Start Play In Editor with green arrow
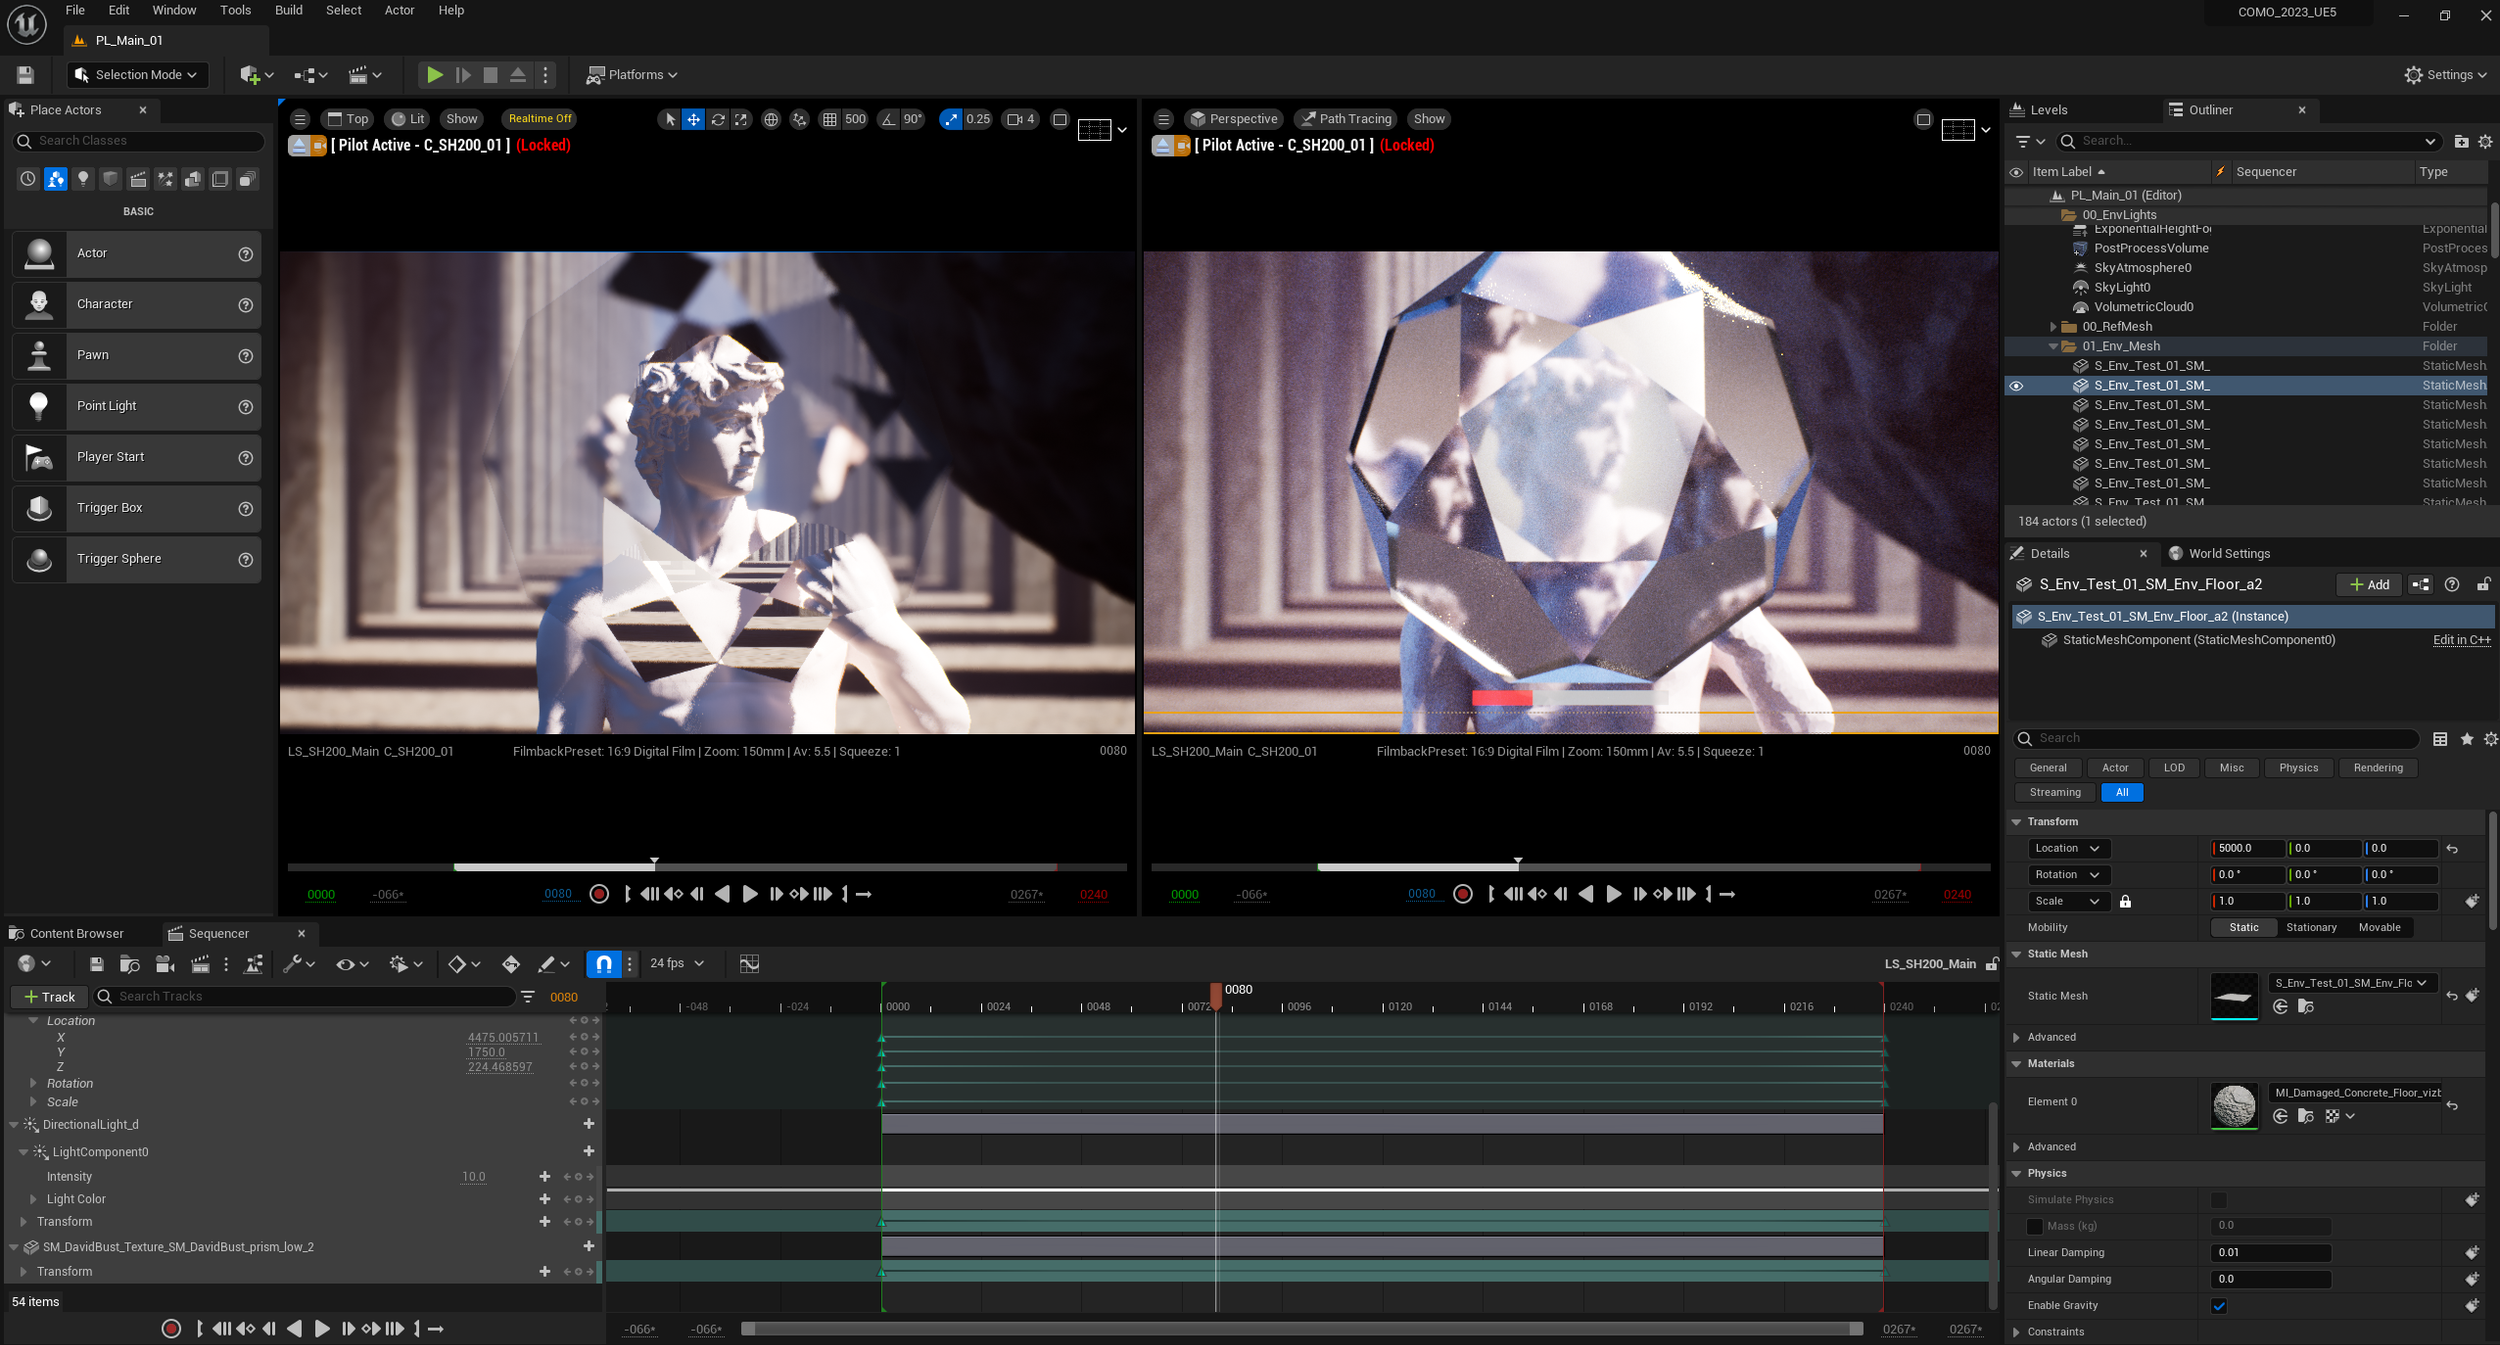This screenshot has height=1345, width=2500. pyautogui.click(x=434, y=75)
